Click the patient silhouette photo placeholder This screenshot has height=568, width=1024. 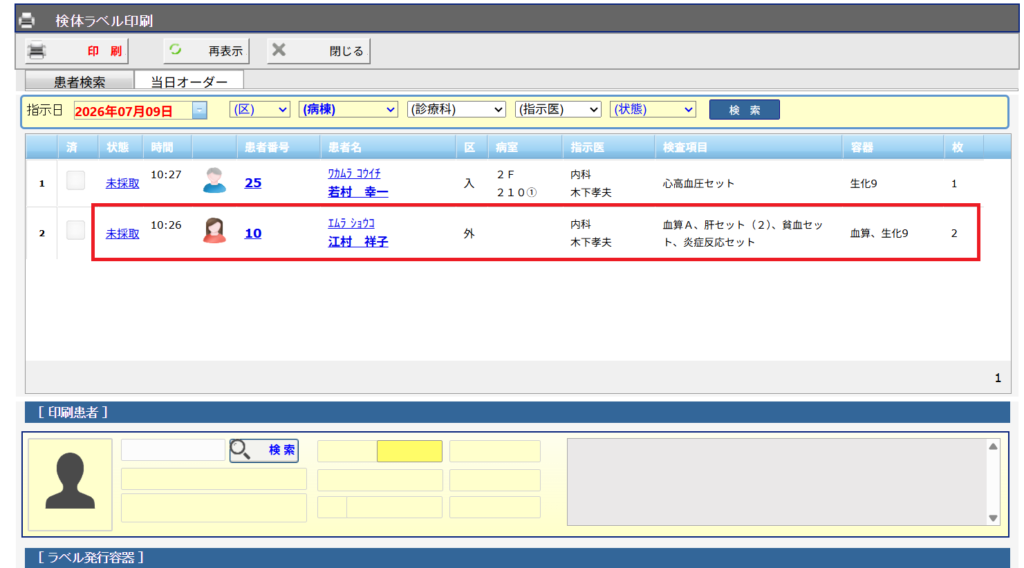point(70,484)
